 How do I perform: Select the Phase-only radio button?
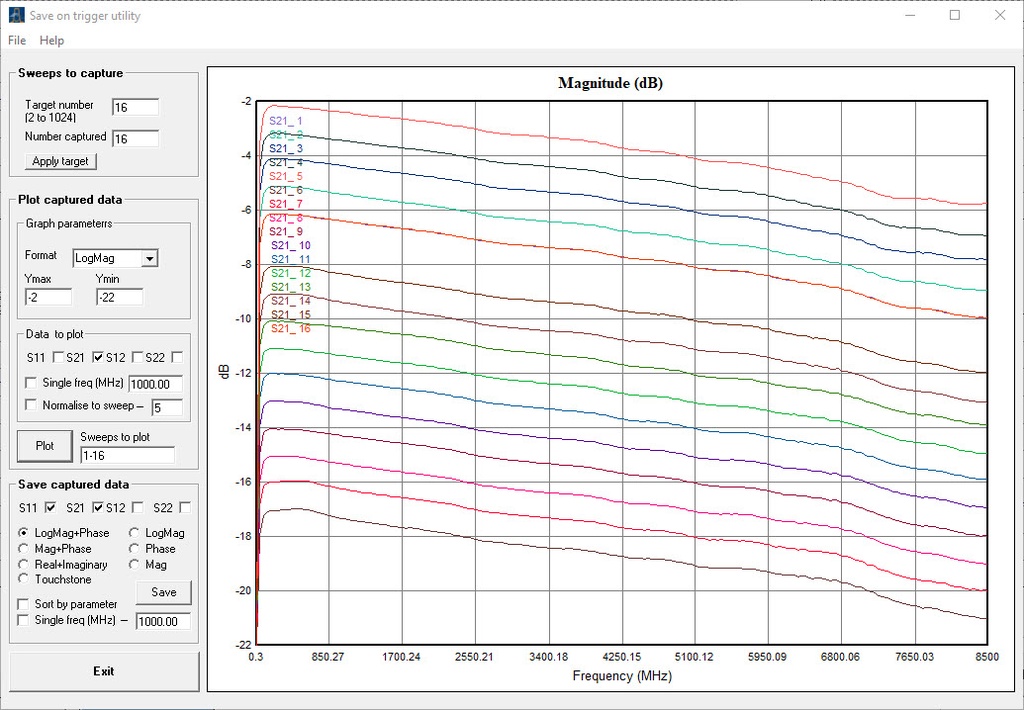(135, 549)
